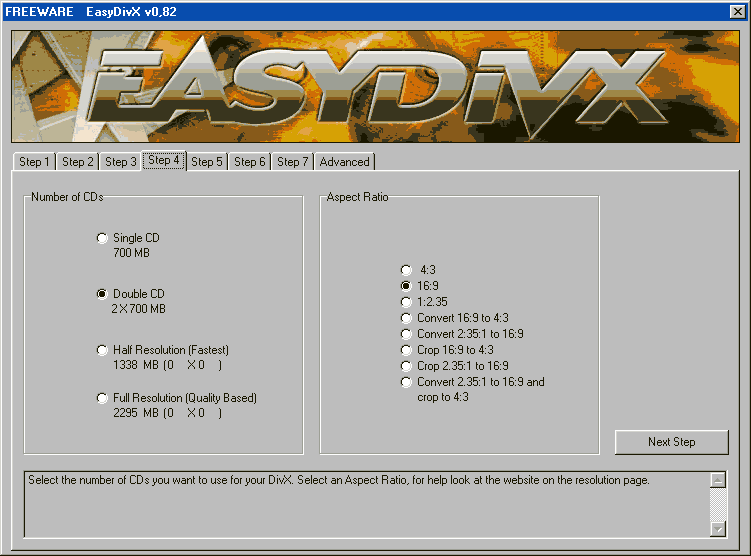Choose Convert 2.35:1 to 16:9
751x556 pixels.
(x=406, y=334)
